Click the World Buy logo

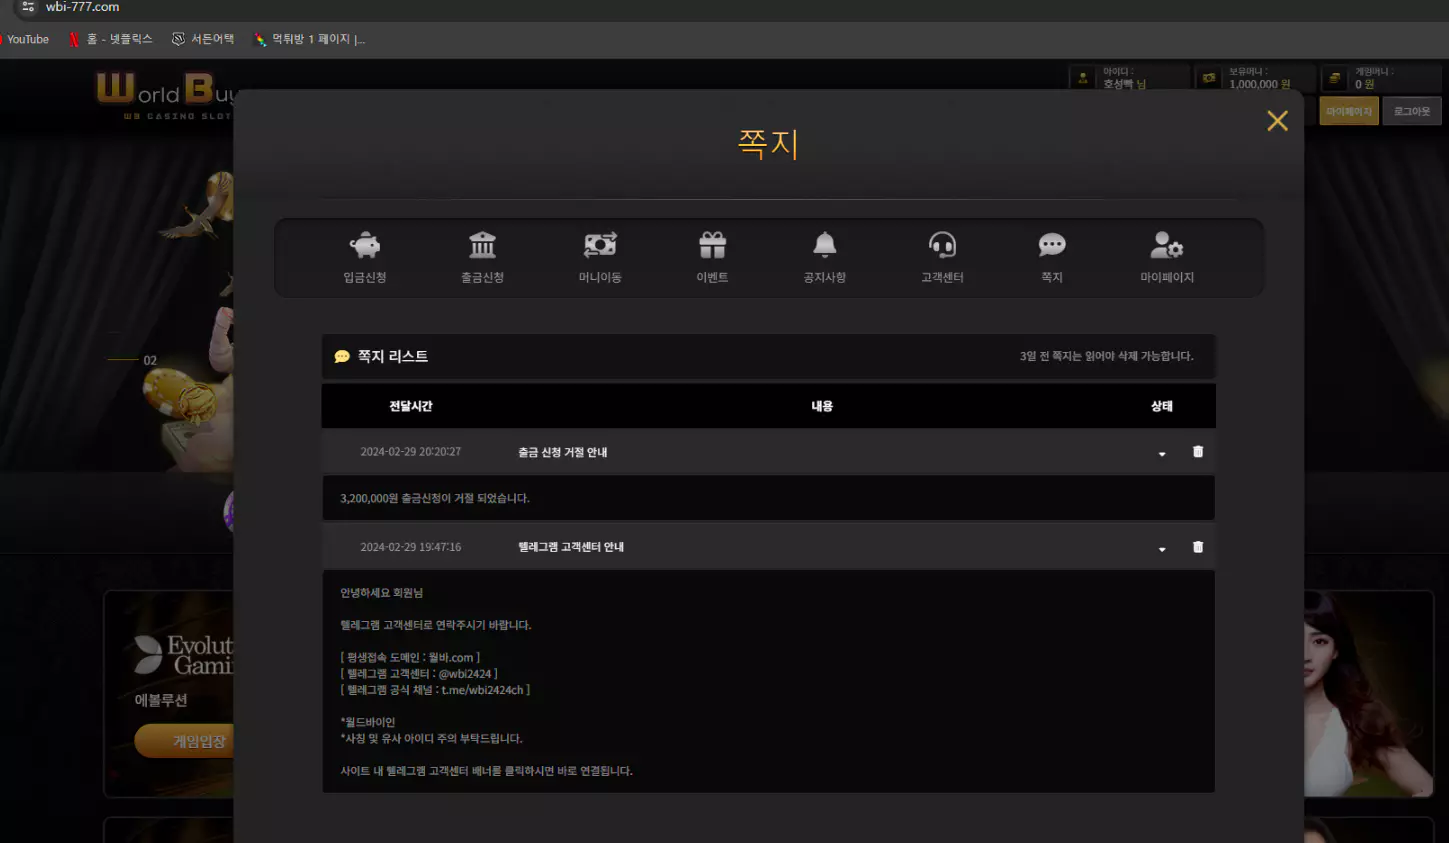click(165, 96)
